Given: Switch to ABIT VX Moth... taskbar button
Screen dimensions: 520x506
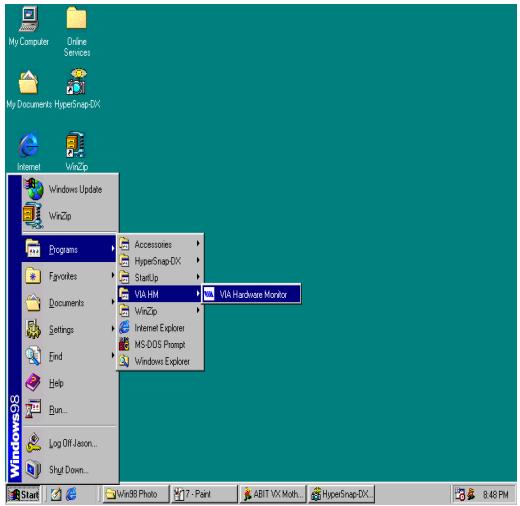Looking at the screenshot, I should click(x=273, y=494).
